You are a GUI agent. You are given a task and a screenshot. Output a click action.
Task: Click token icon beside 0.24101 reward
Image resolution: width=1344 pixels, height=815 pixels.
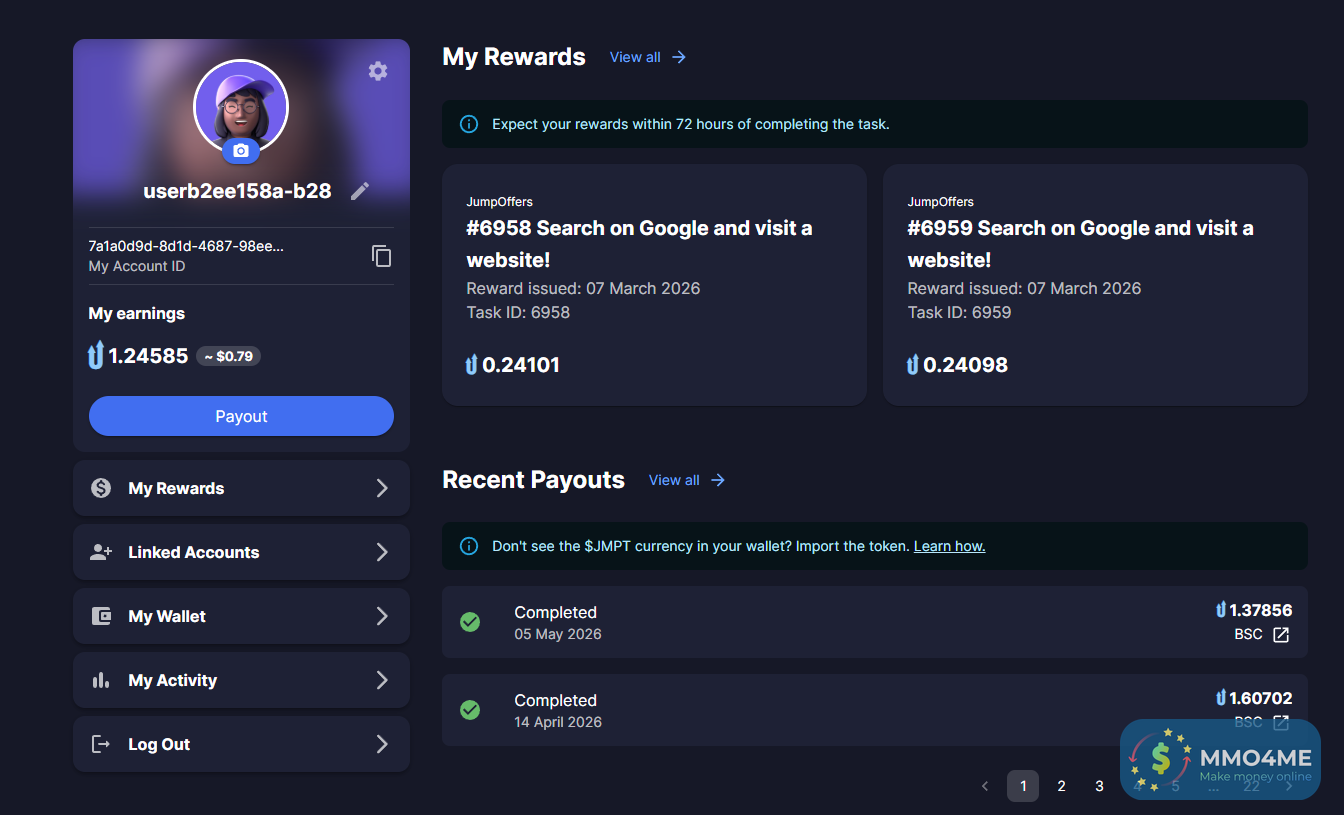coord(471,365)
